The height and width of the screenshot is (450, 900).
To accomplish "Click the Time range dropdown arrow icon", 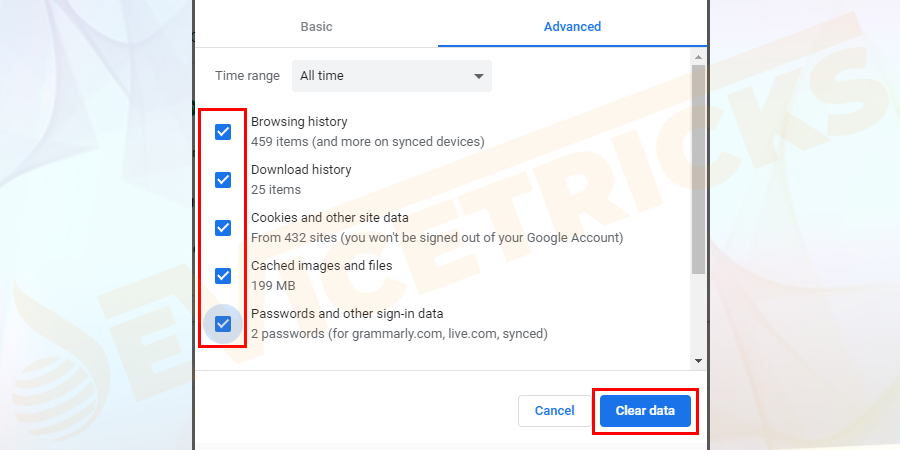I will (478, 76).
